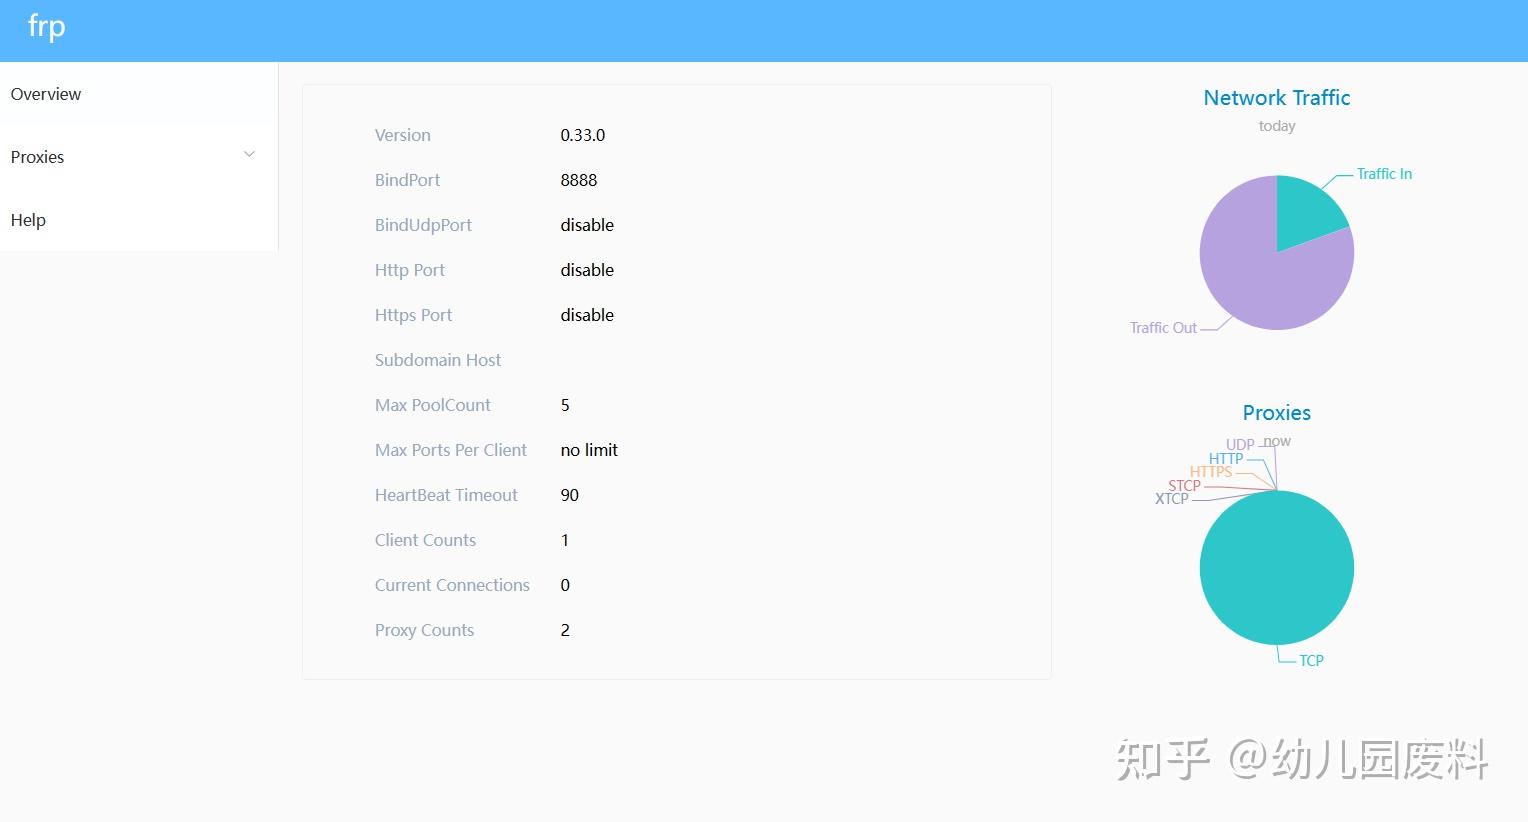
Task: Click the Traffic Out purple pie slice
Action: coord(1250,275)
